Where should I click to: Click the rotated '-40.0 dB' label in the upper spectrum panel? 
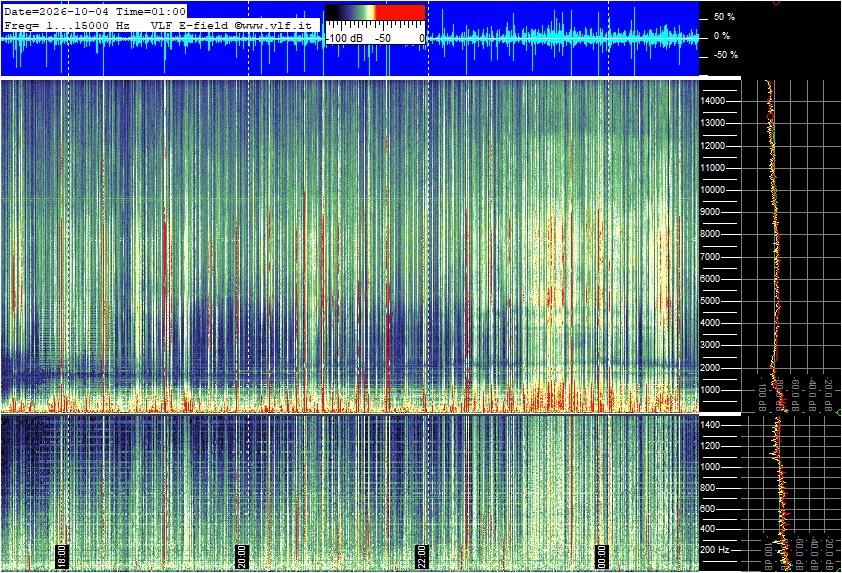tap(814, 392)
